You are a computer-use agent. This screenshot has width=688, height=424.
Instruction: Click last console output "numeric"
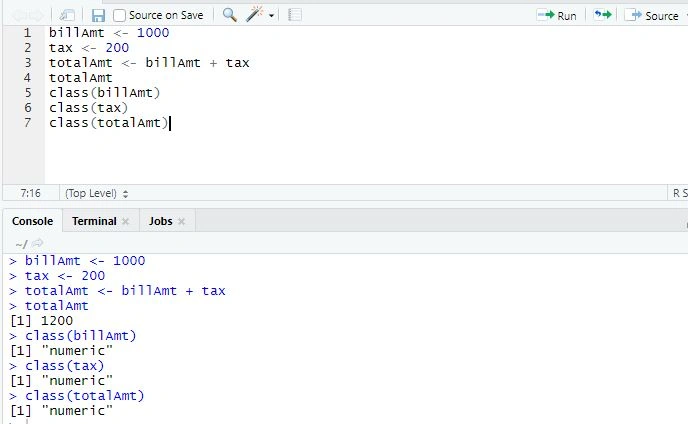click(77, 410)
